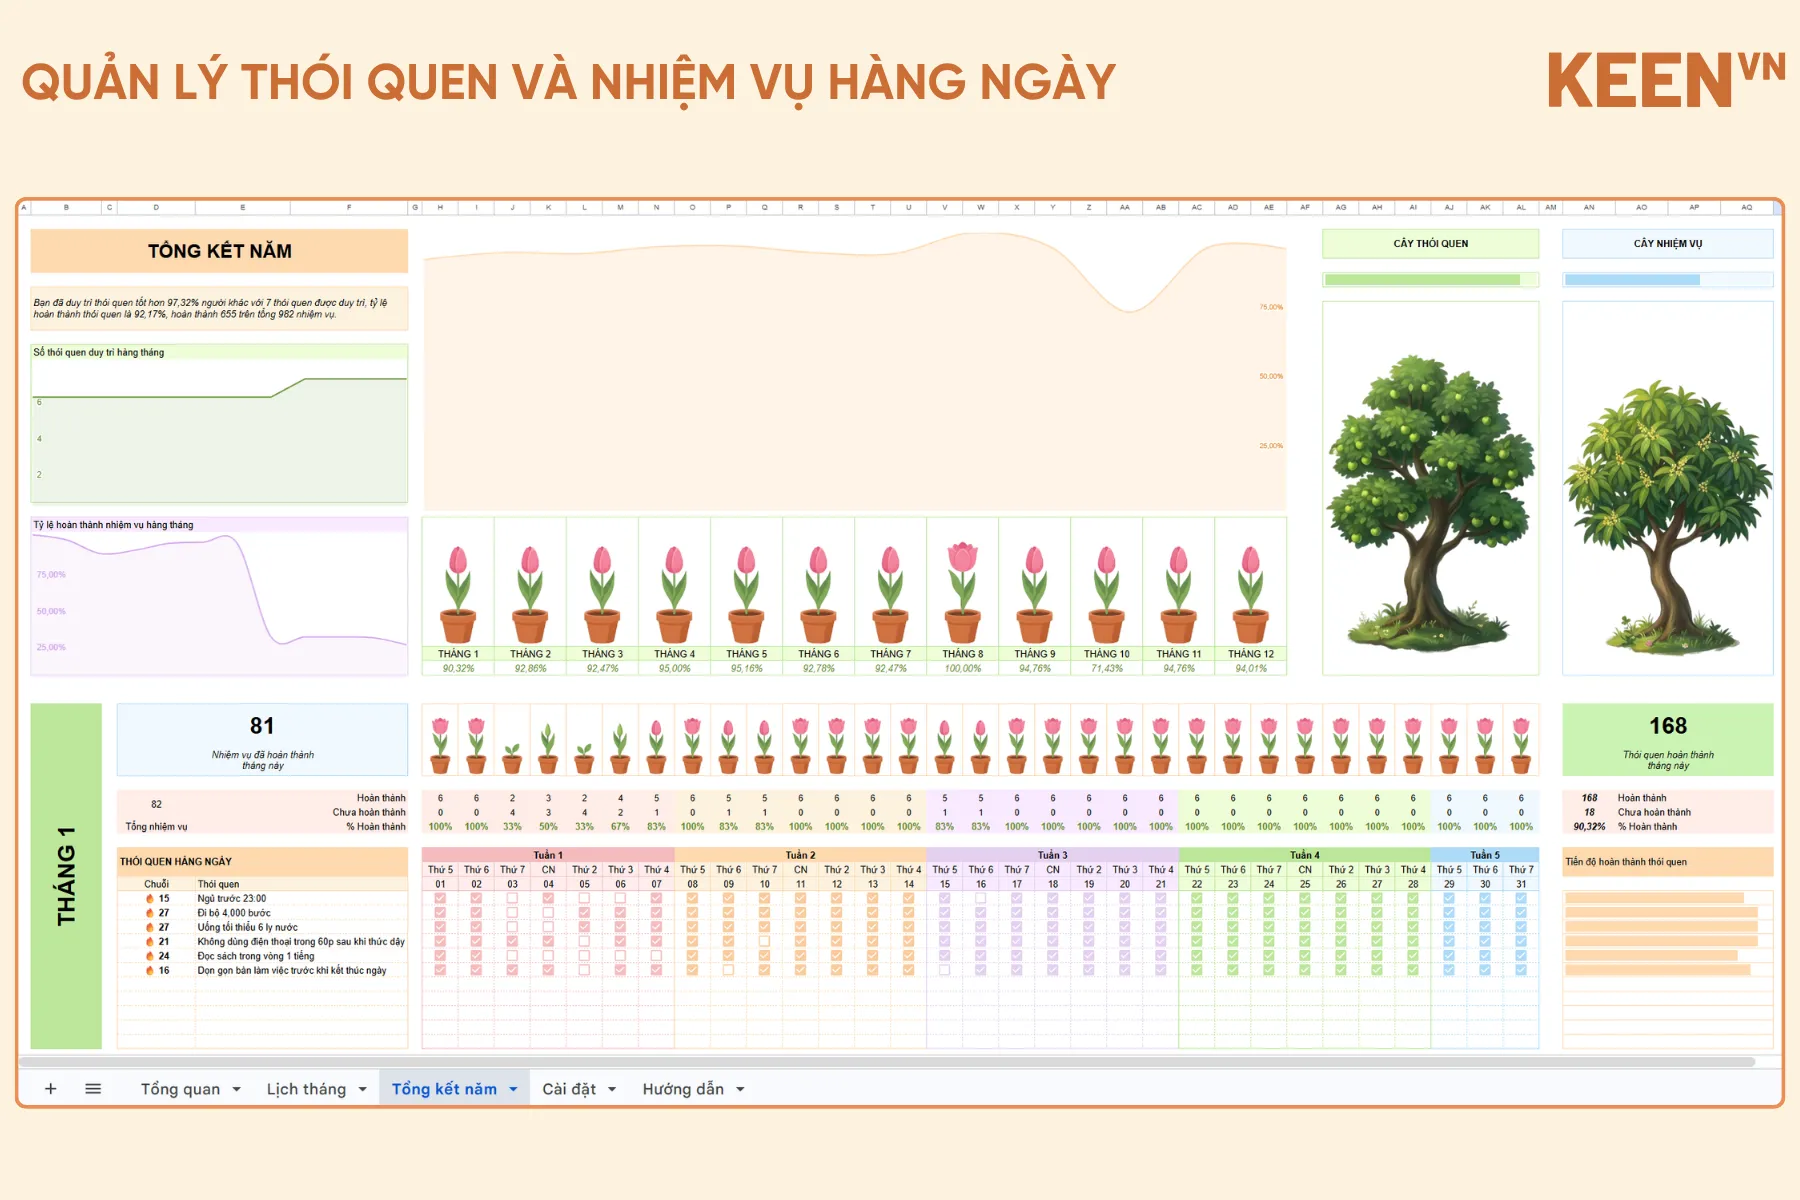Screen dimensions: 1800x1200
Task: Click the green CÂY THÓI QUEN progress bar
Action: (1422, 280)
